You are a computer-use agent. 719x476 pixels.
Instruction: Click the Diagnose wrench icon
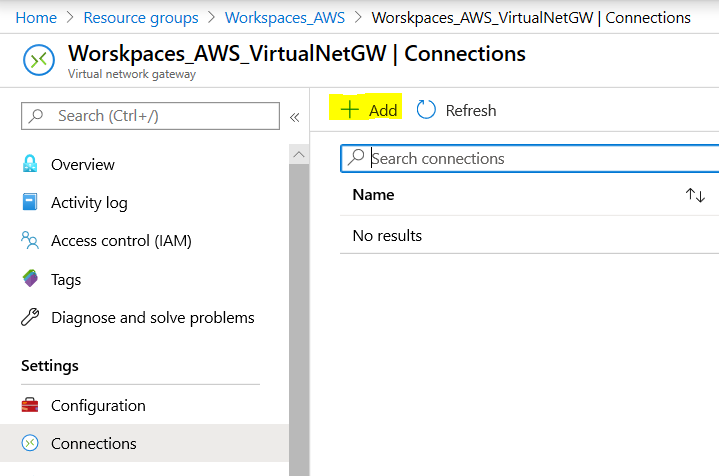click(x=30, y=318)
